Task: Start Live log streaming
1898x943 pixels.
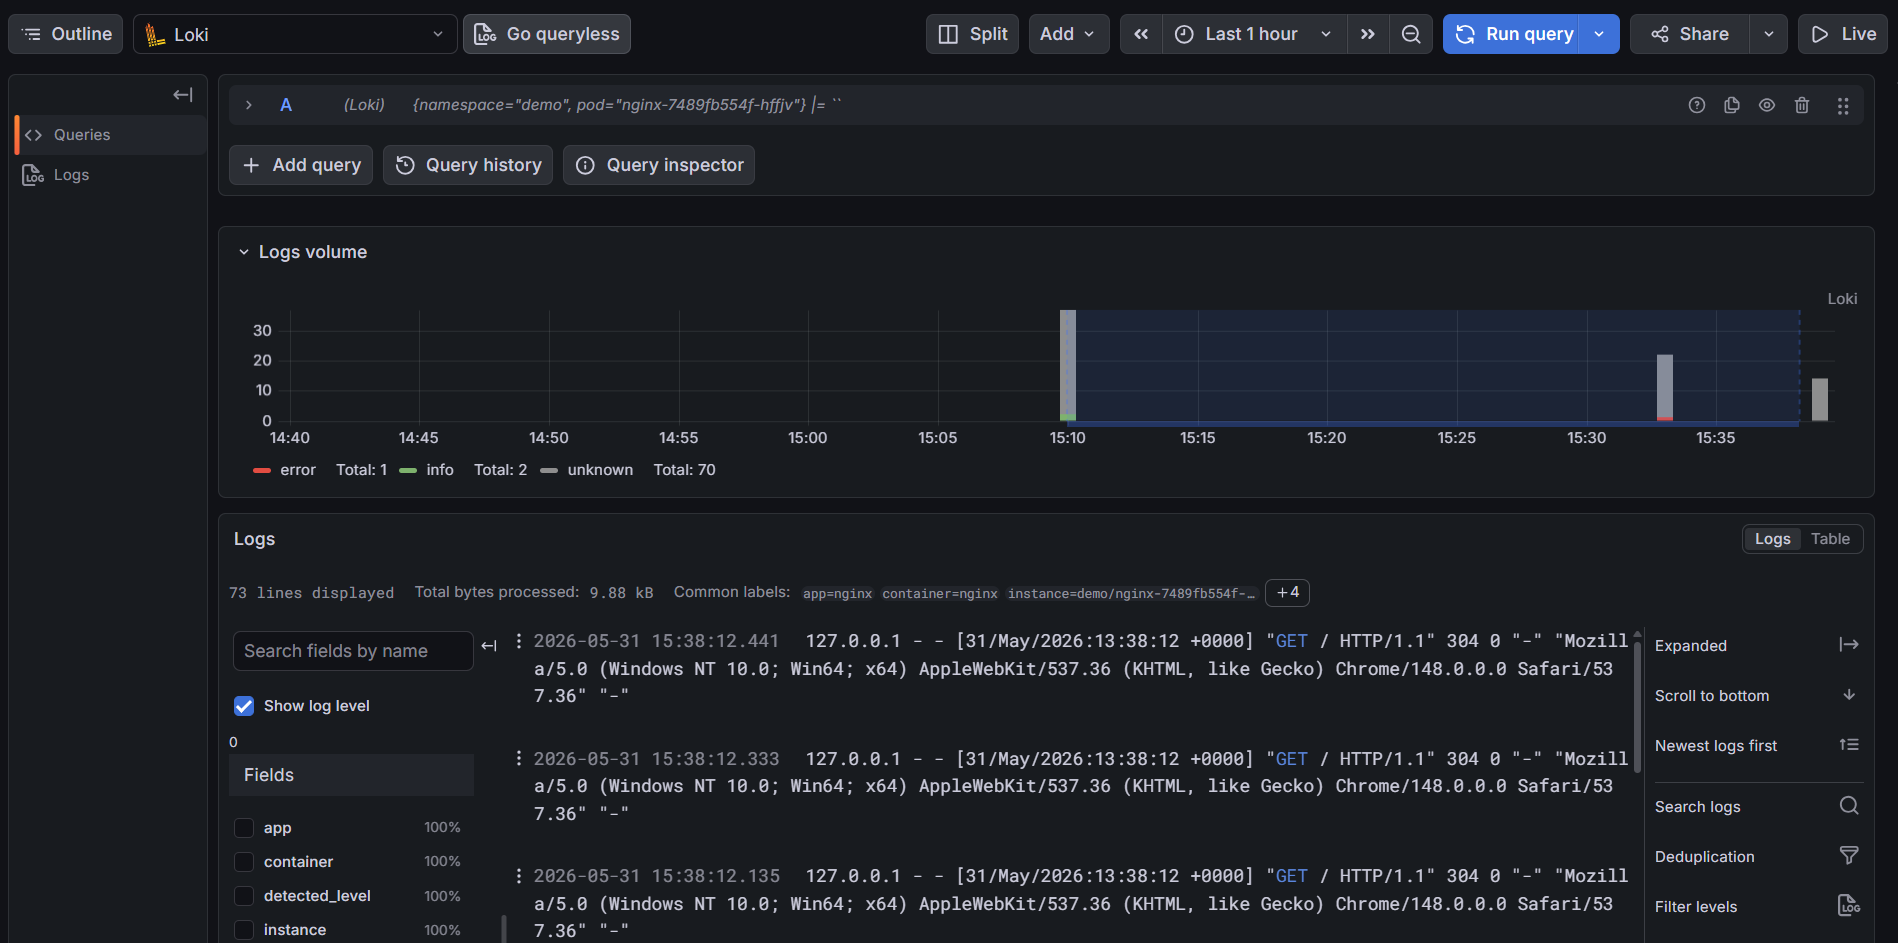Action: 1843,34
